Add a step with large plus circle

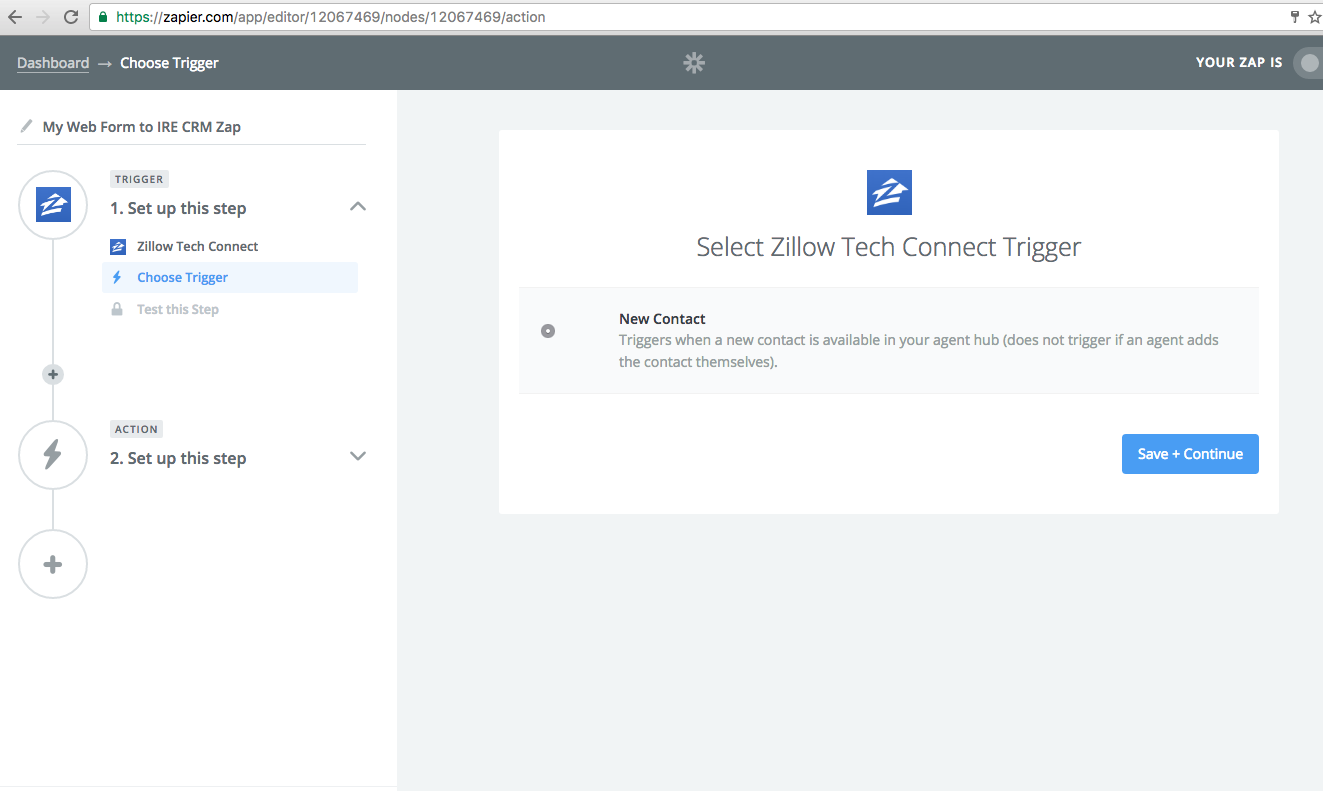click(53, 564)
